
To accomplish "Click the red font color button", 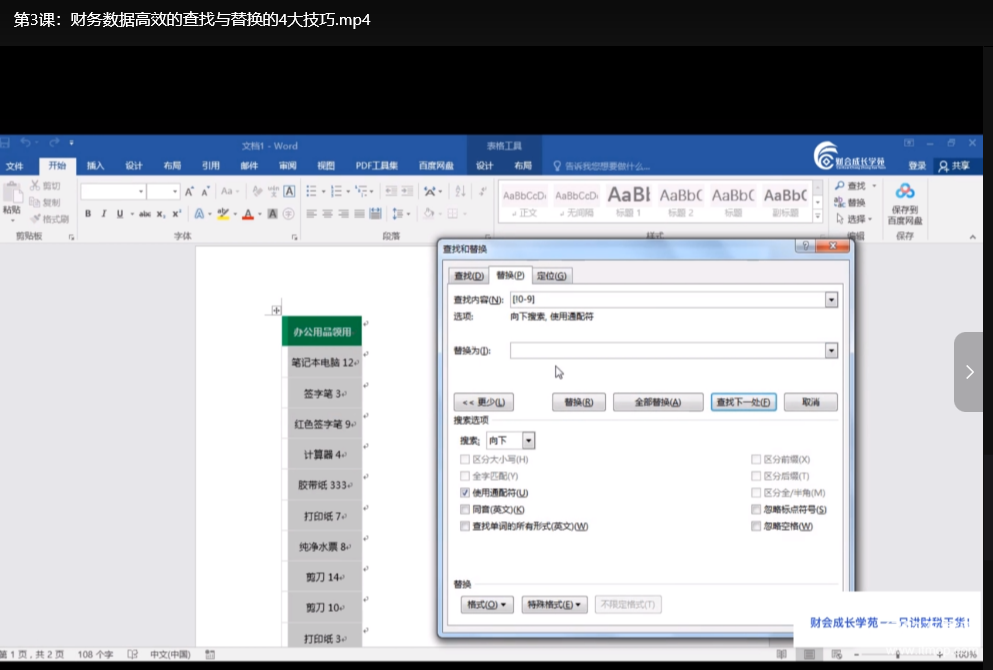I will pyautogui.click(x=248, y=214).
